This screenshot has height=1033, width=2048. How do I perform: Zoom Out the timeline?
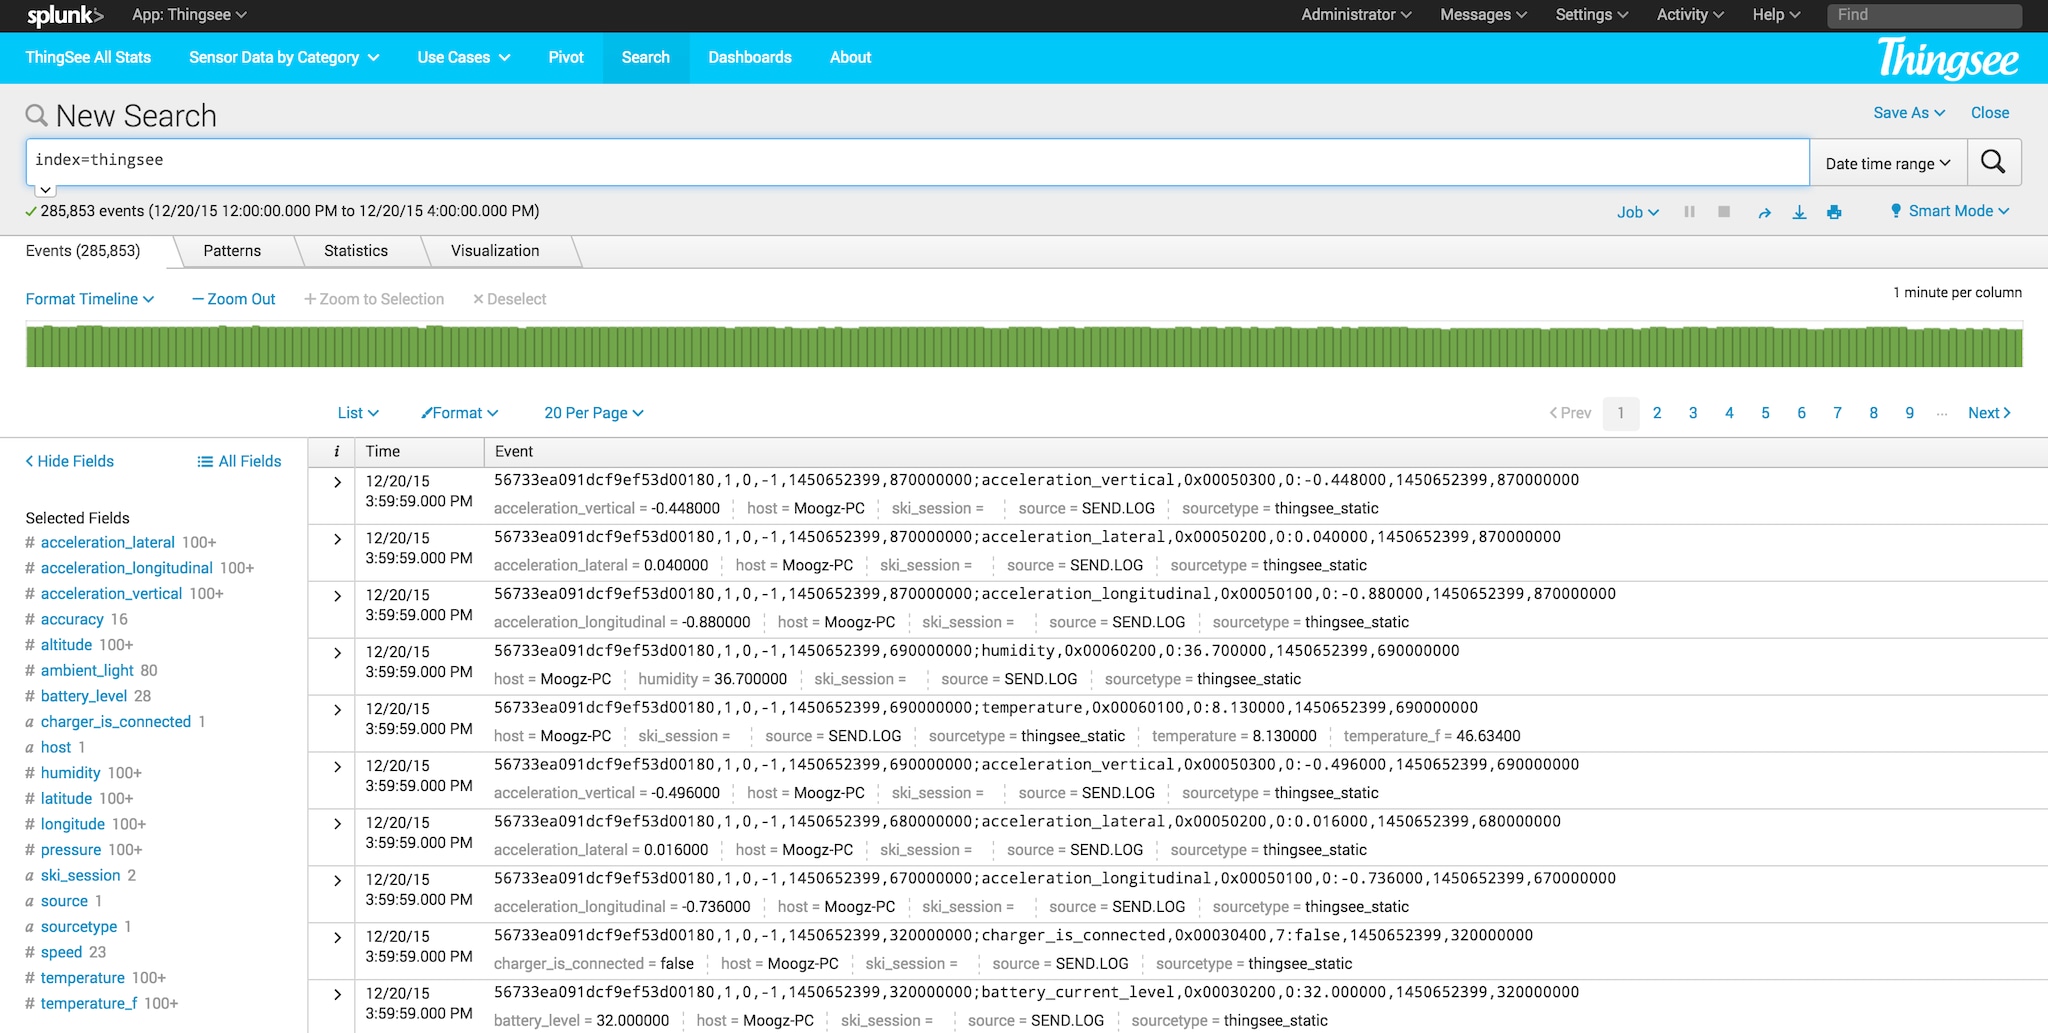[x=234, y=299]
